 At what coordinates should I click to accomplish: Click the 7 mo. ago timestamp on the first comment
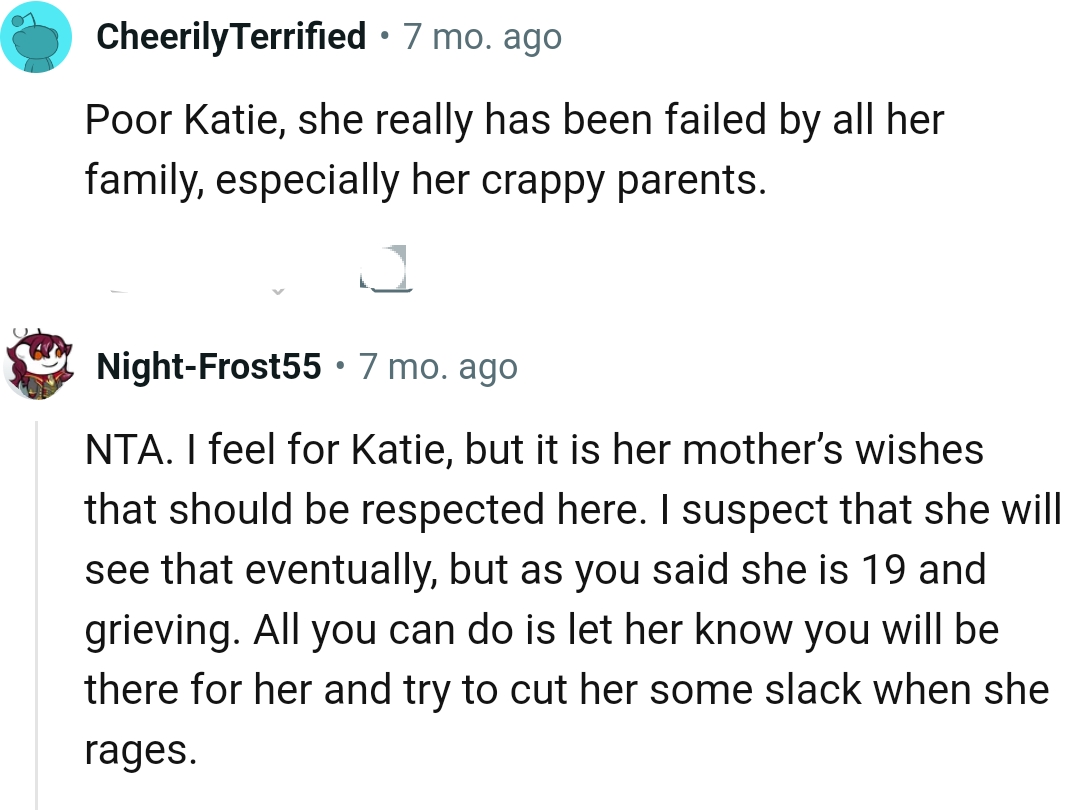[484, 36]
